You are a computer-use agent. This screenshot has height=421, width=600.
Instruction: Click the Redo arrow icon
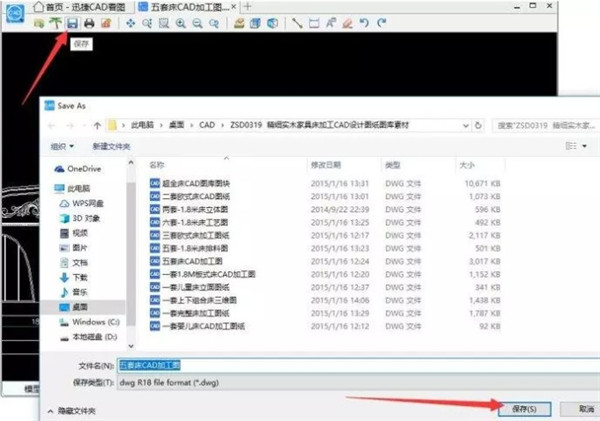(x=381, y=22)
